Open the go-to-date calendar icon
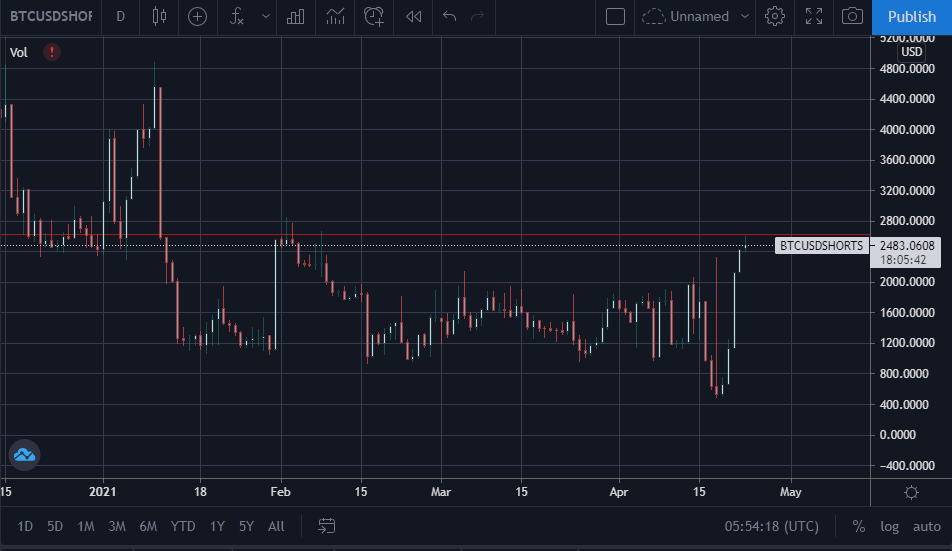Image resolution: width=952 pixels, height=551 pixels. [x=326, y=526]
